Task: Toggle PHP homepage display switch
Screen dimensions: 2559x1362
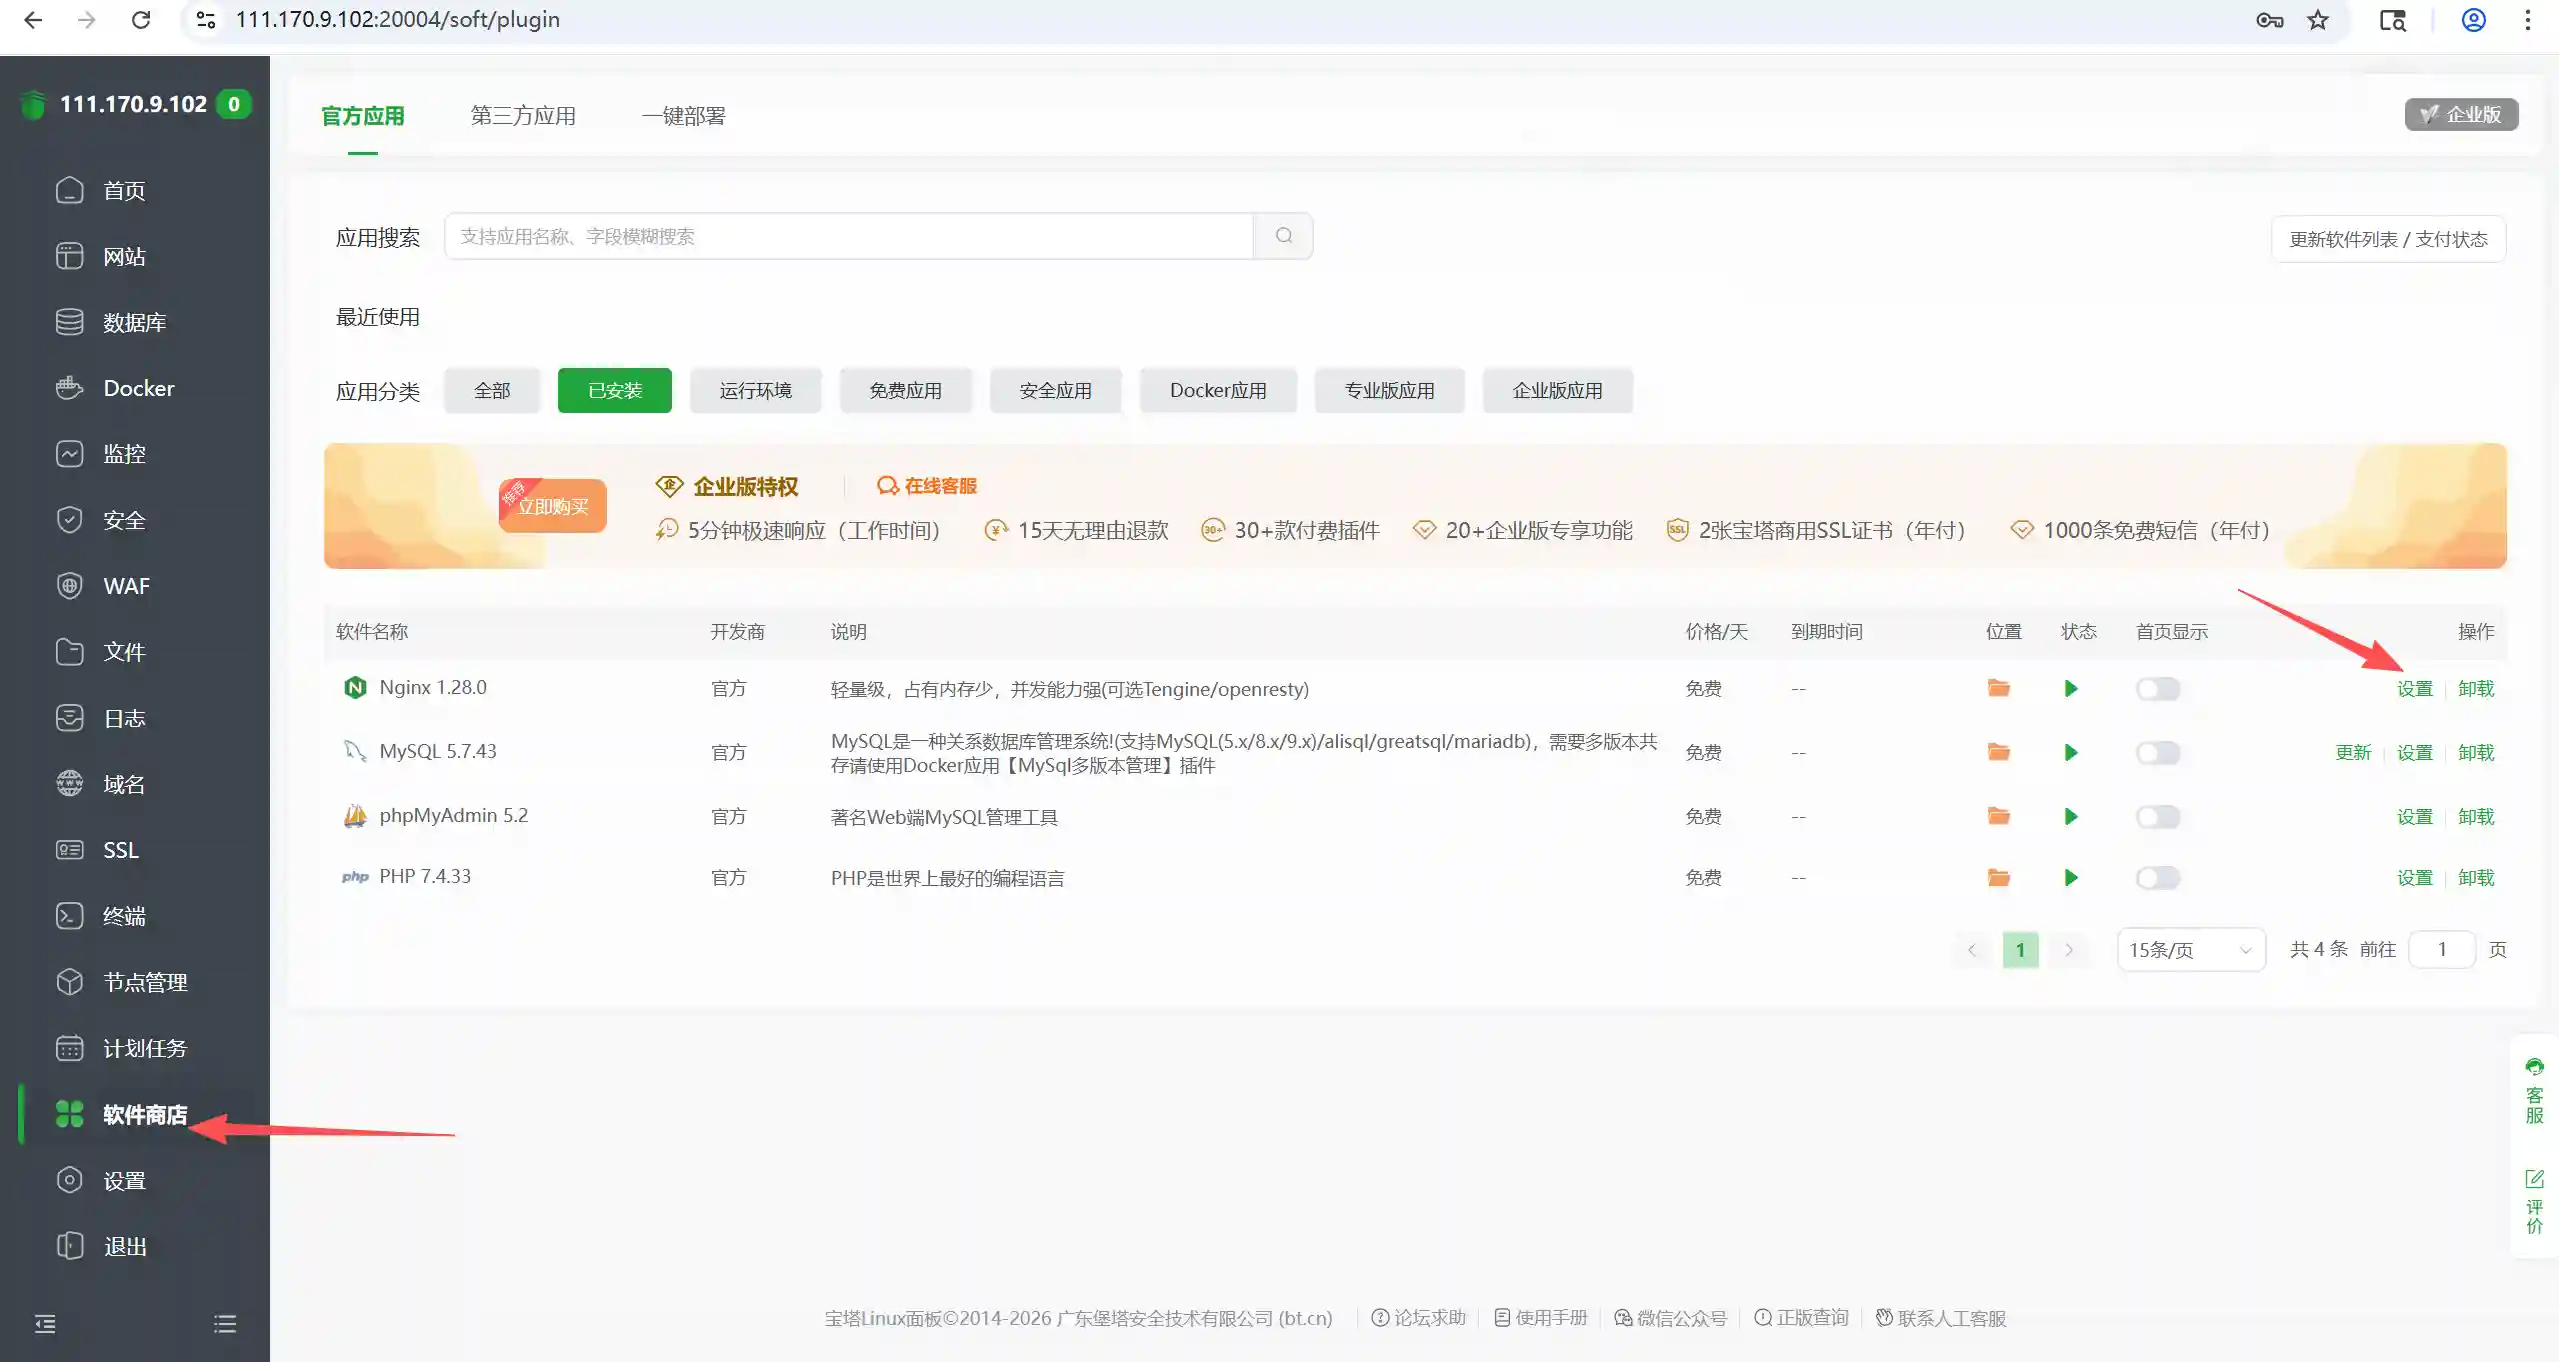Action: [x=2158, y=877]
